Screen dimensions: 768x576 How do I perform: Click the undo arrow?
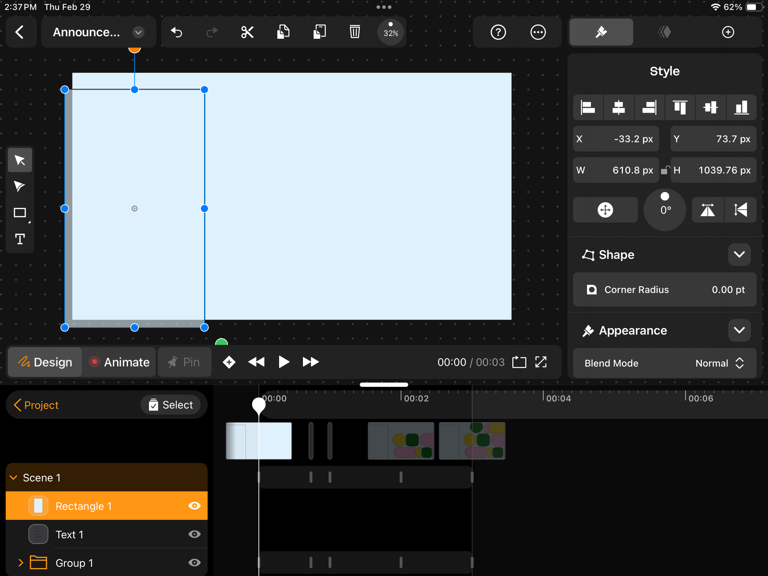[x=176, y=32]
